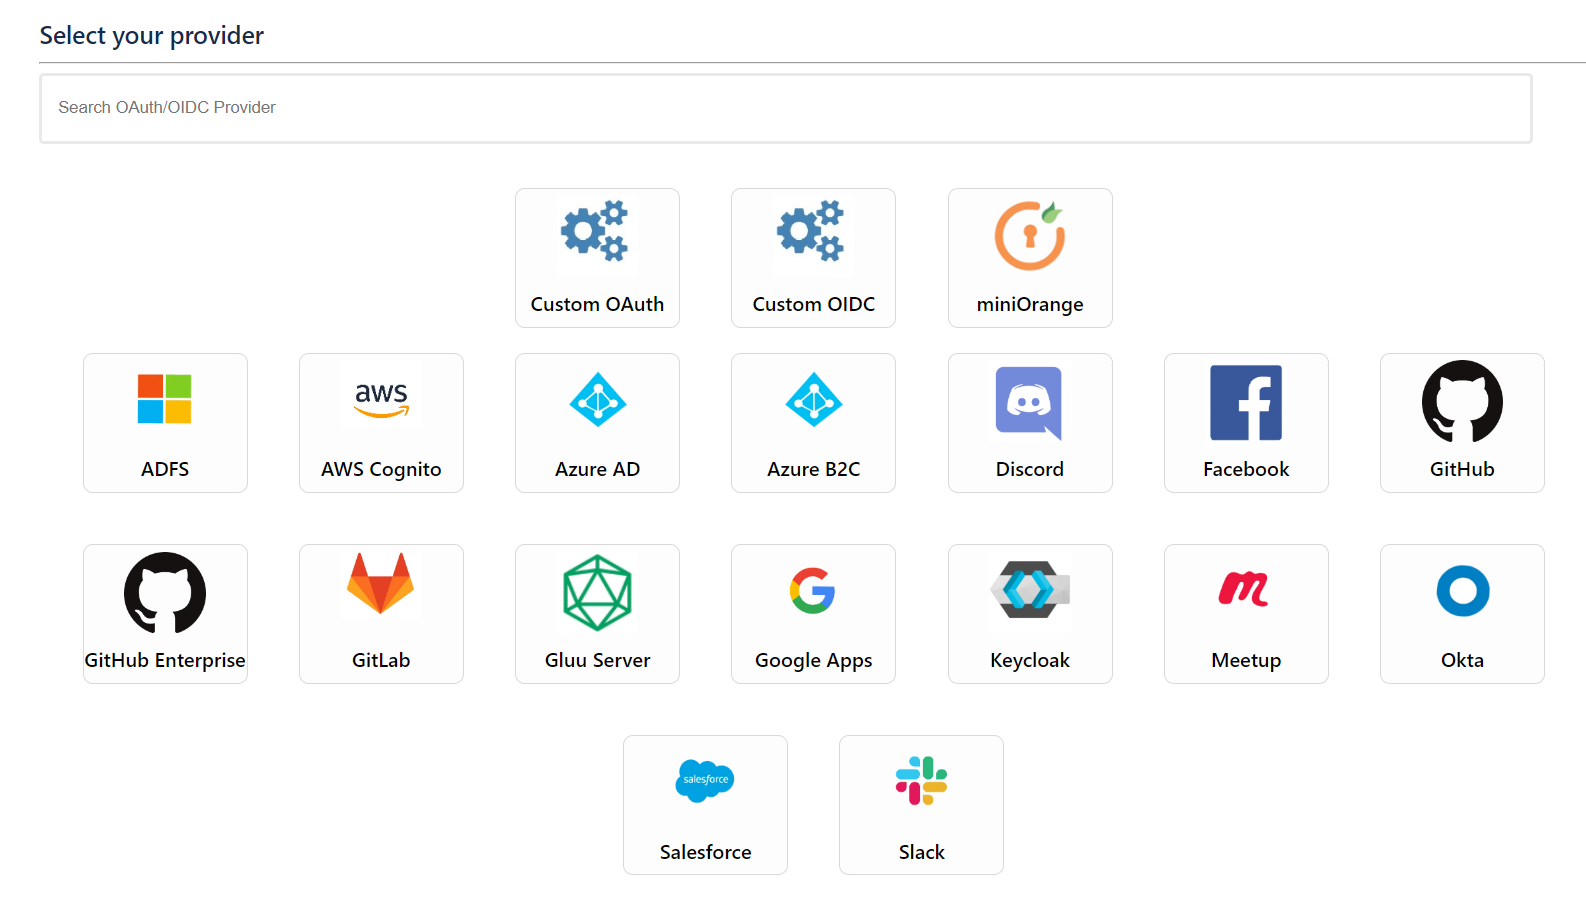
Task: Click the Azure AD label
Action: click(597, 469)
